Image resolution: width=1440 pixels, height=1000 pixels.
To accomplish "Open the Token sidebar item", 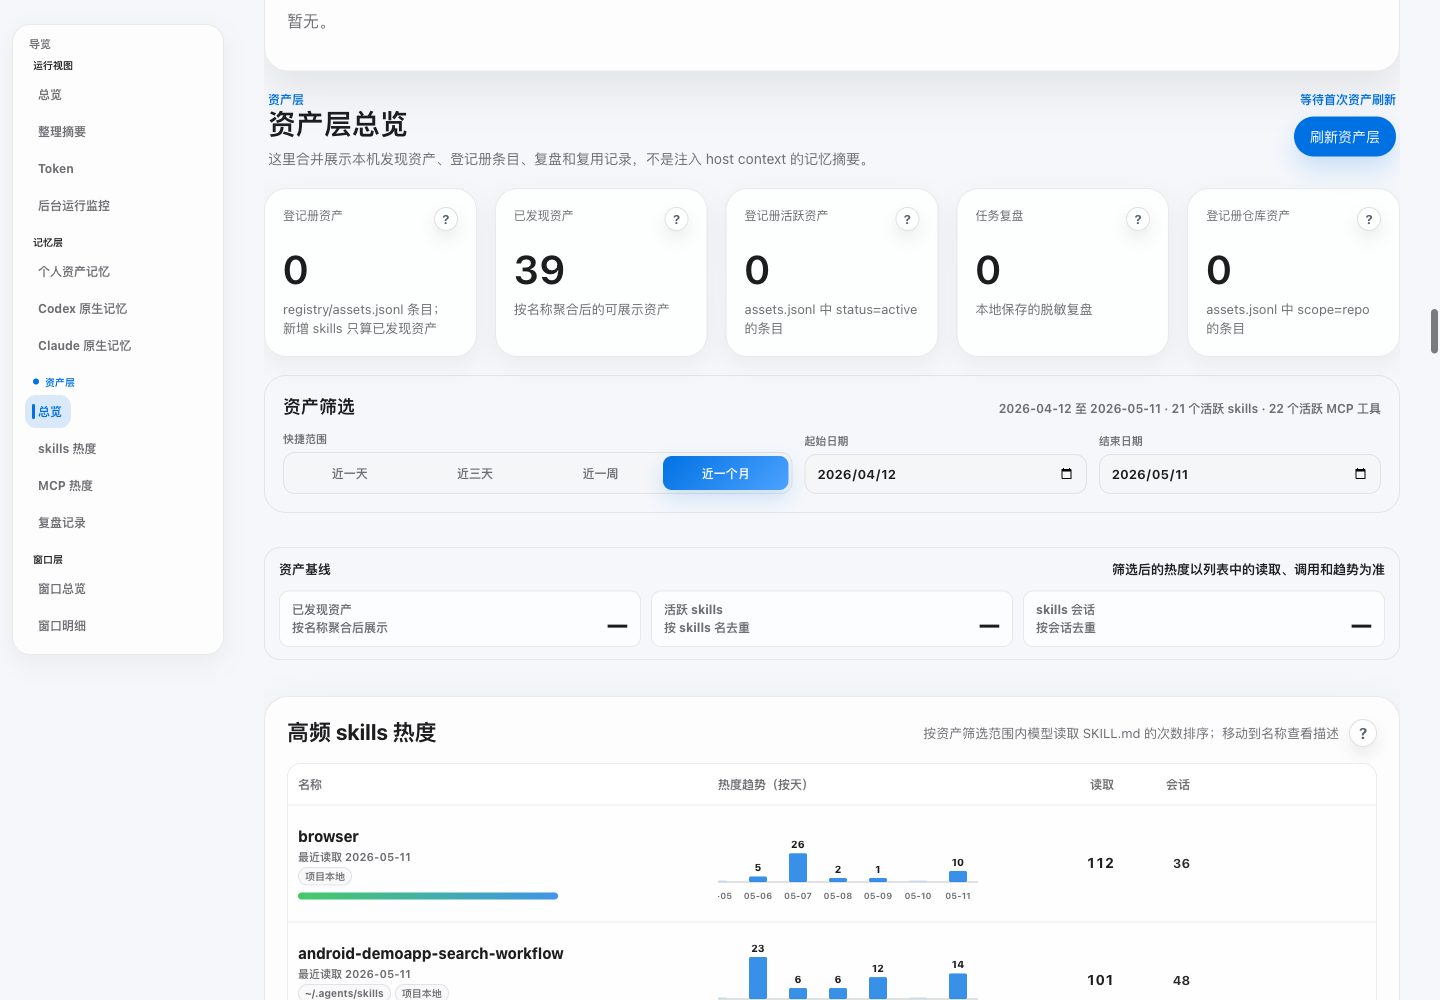I will pyautogui.click(x=56, y=169).
